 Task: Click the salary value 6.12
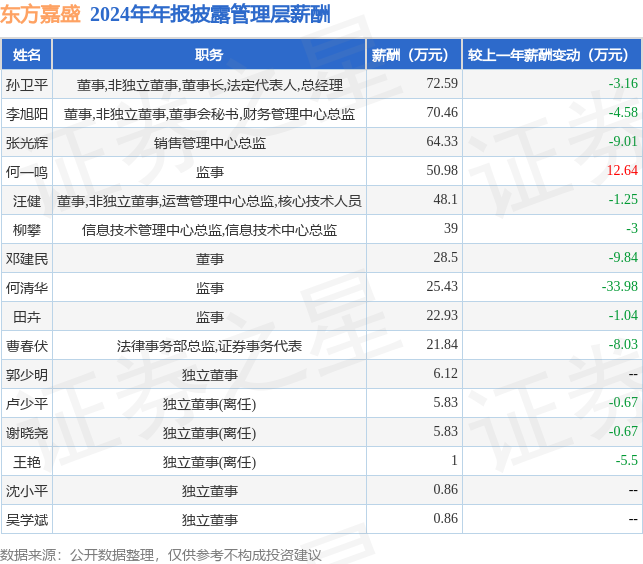[x=445, y=373]
